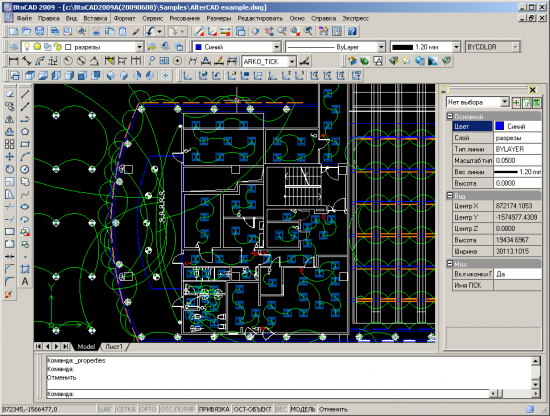This screenshot has width=550, height=416.
Task: Select the Arc drawing tool
Action: 25,157
